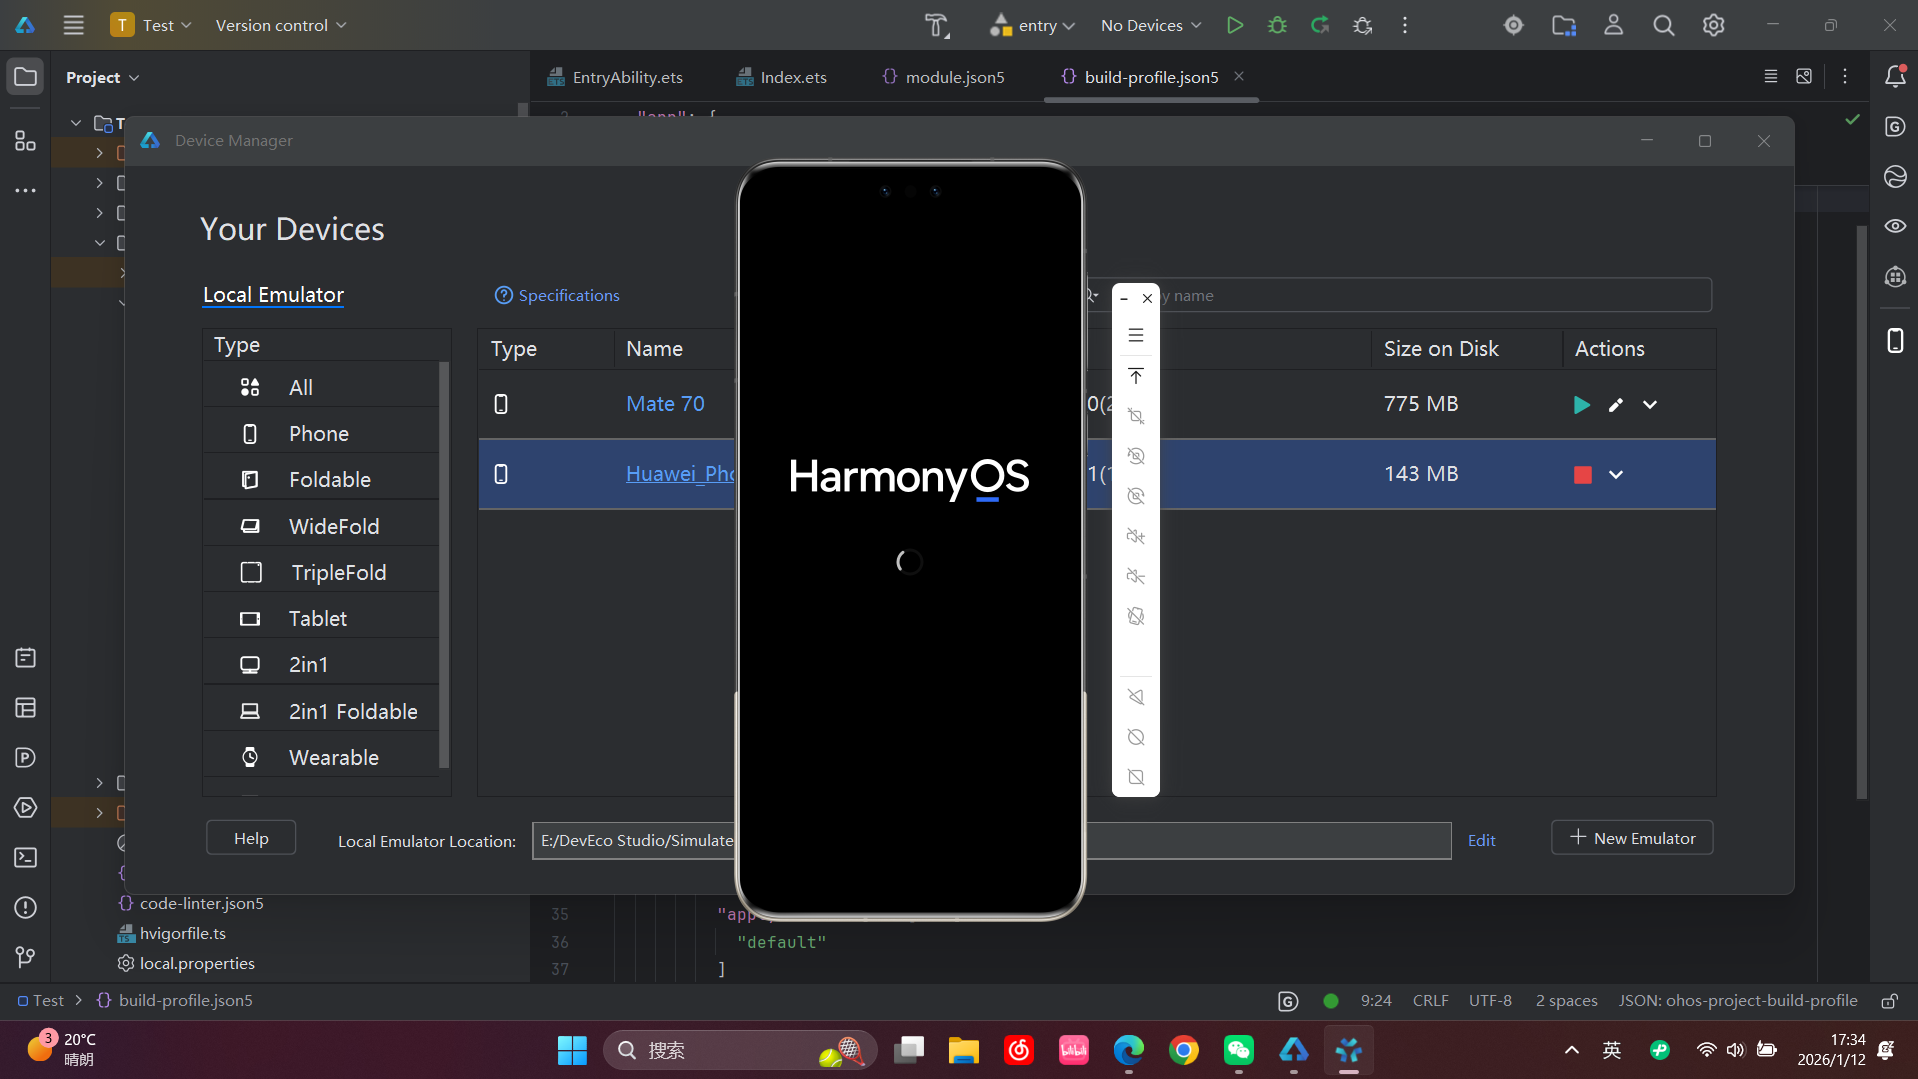Select the Foldable device type
Image resolution: width=1918 pixels, height=1079 pixels.
[329, 480]
